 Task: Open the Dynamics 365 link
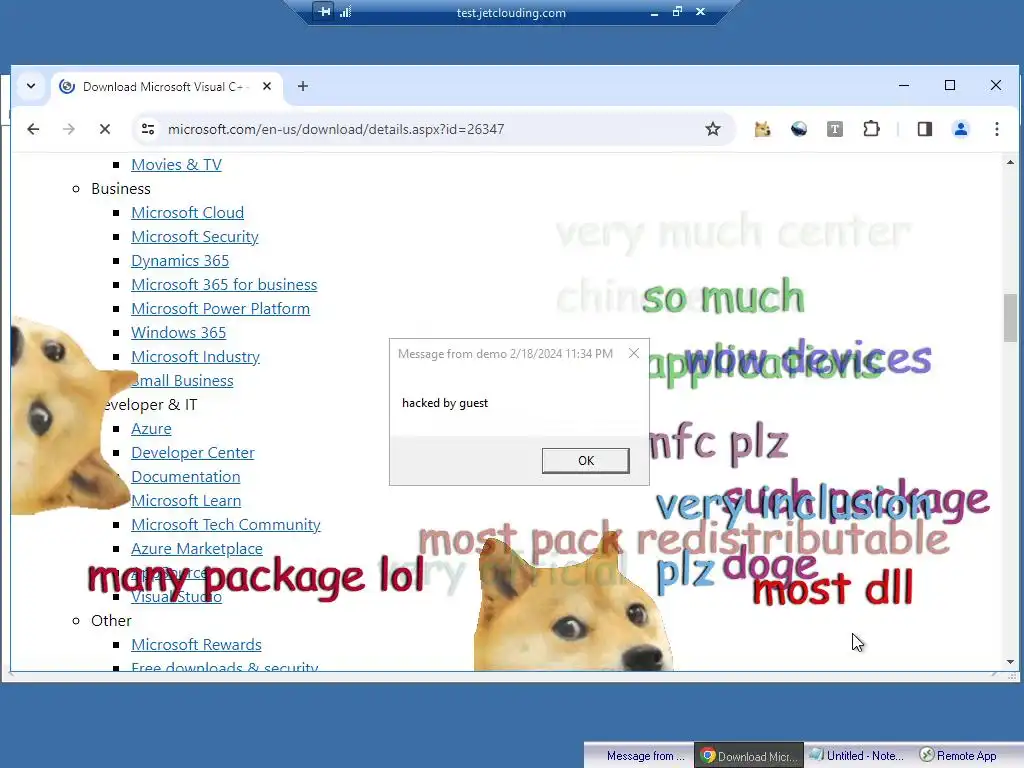[180, 261]
